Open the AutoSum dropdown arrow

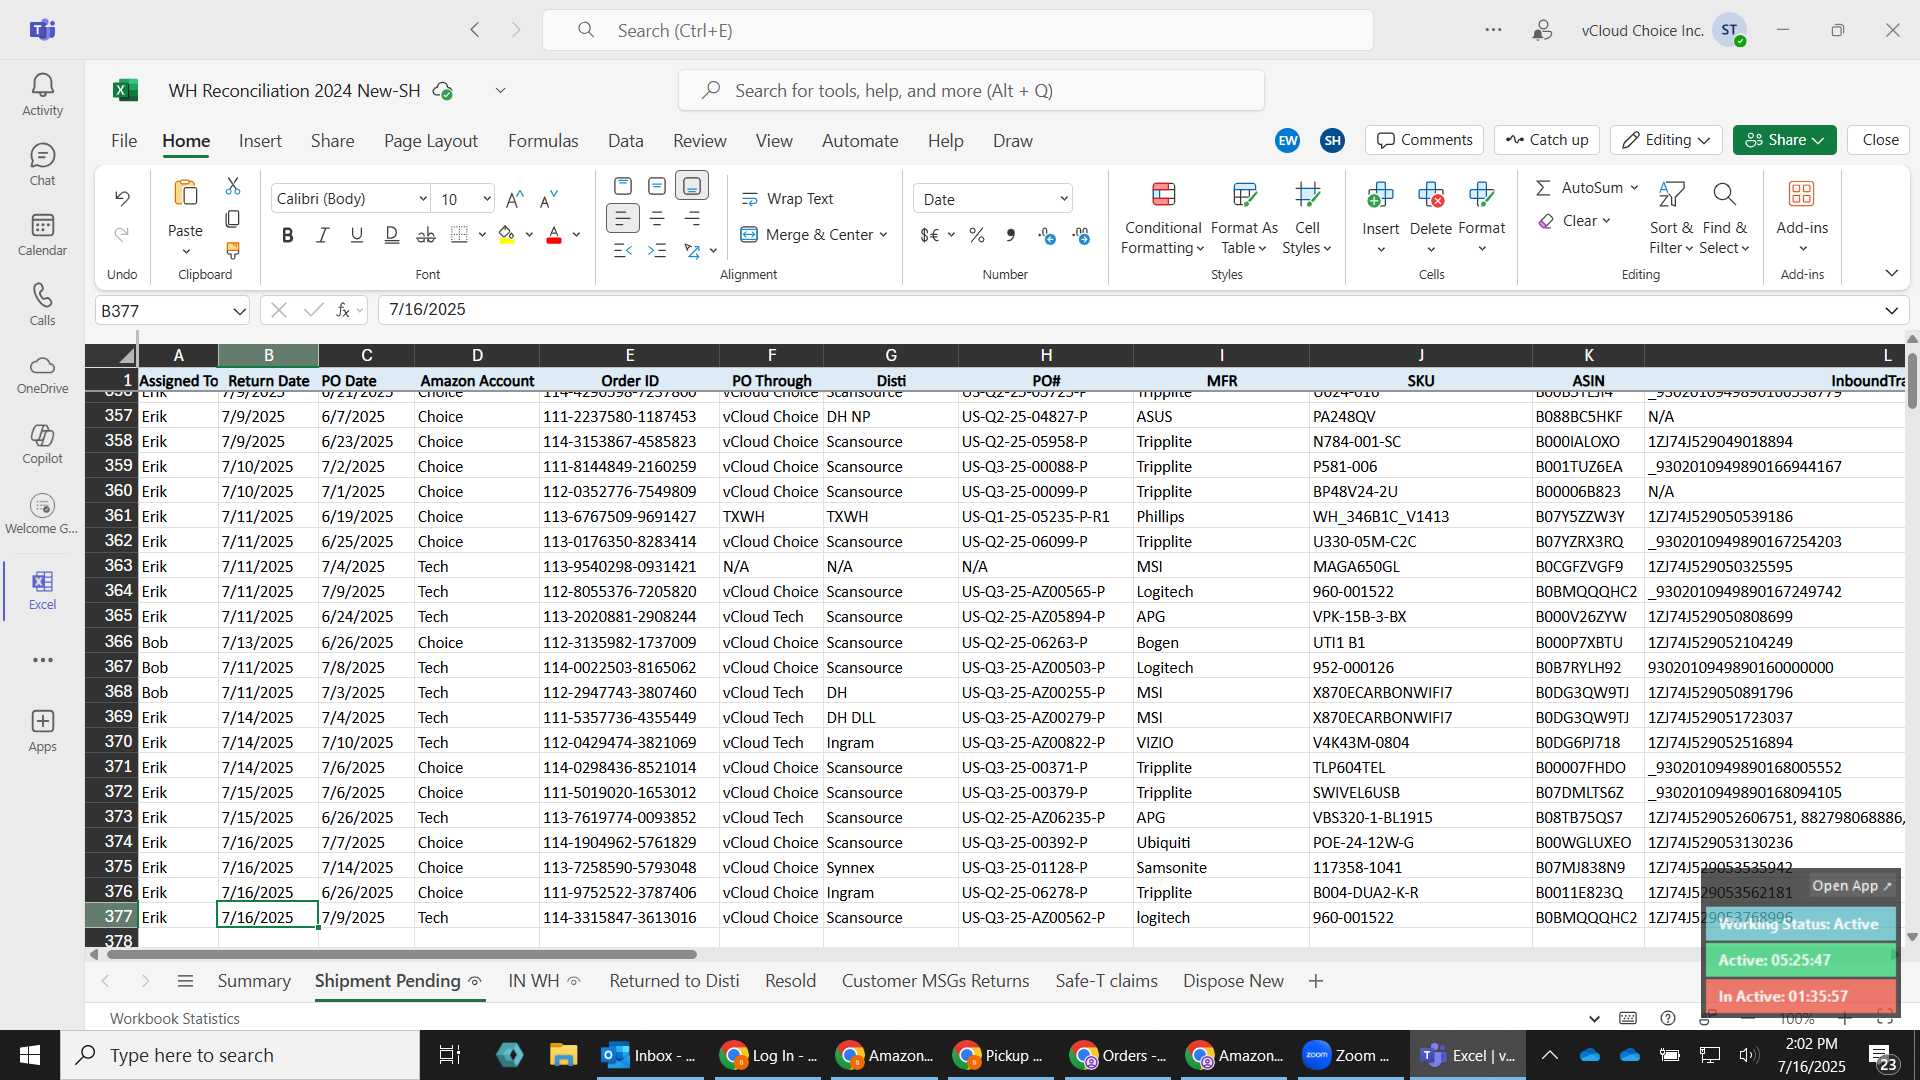pos(1634,188)
